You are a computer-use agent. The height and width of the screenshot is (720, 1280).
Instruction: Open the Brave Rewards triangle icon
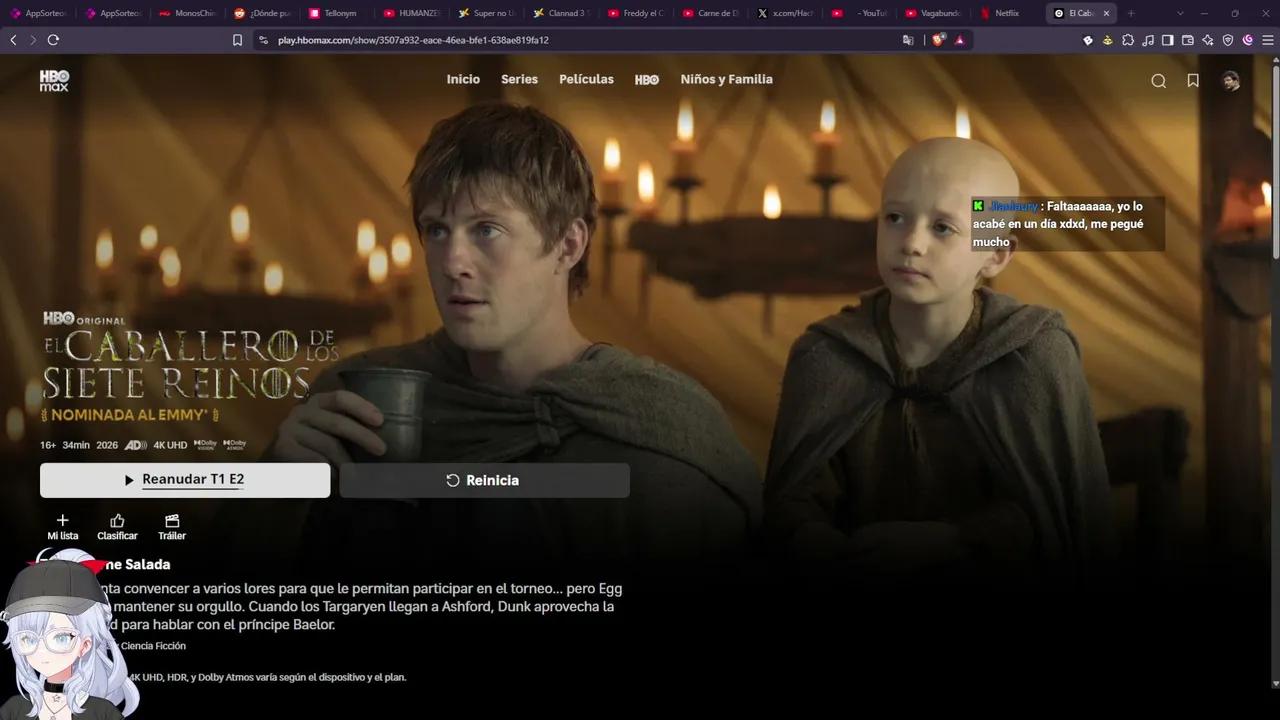(x=960, y=40)
